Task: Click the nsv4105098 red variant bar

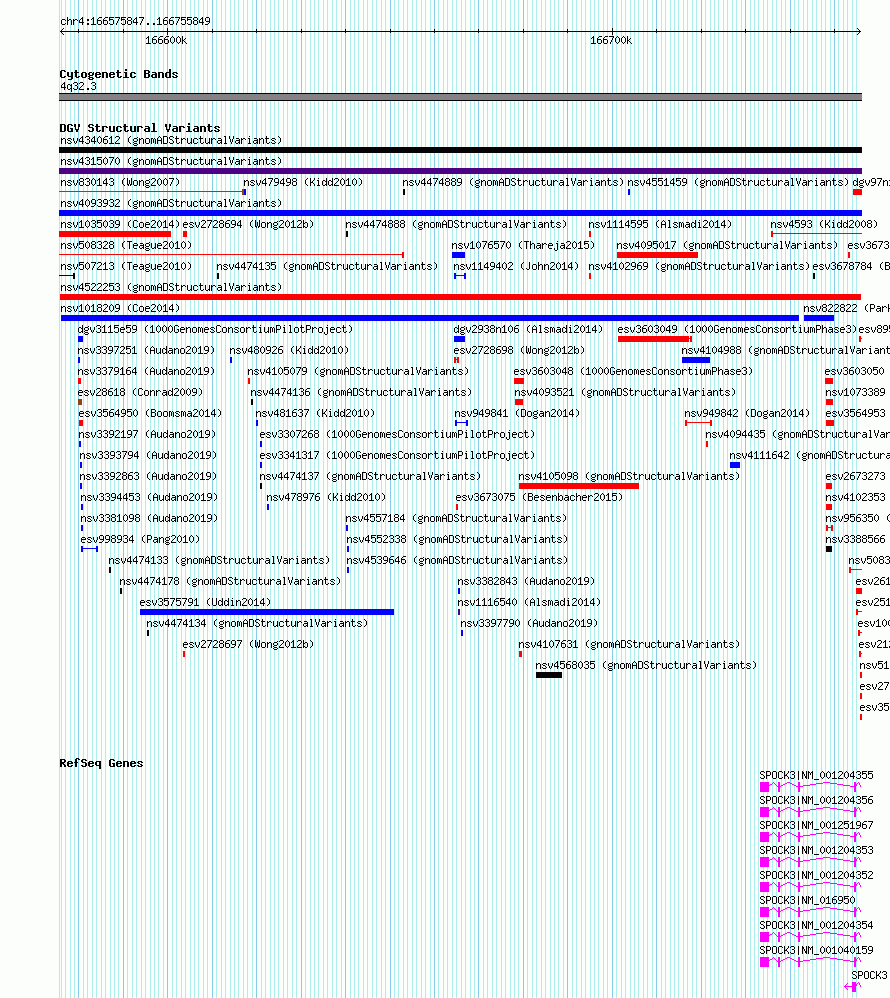Action: click(579, 486)
